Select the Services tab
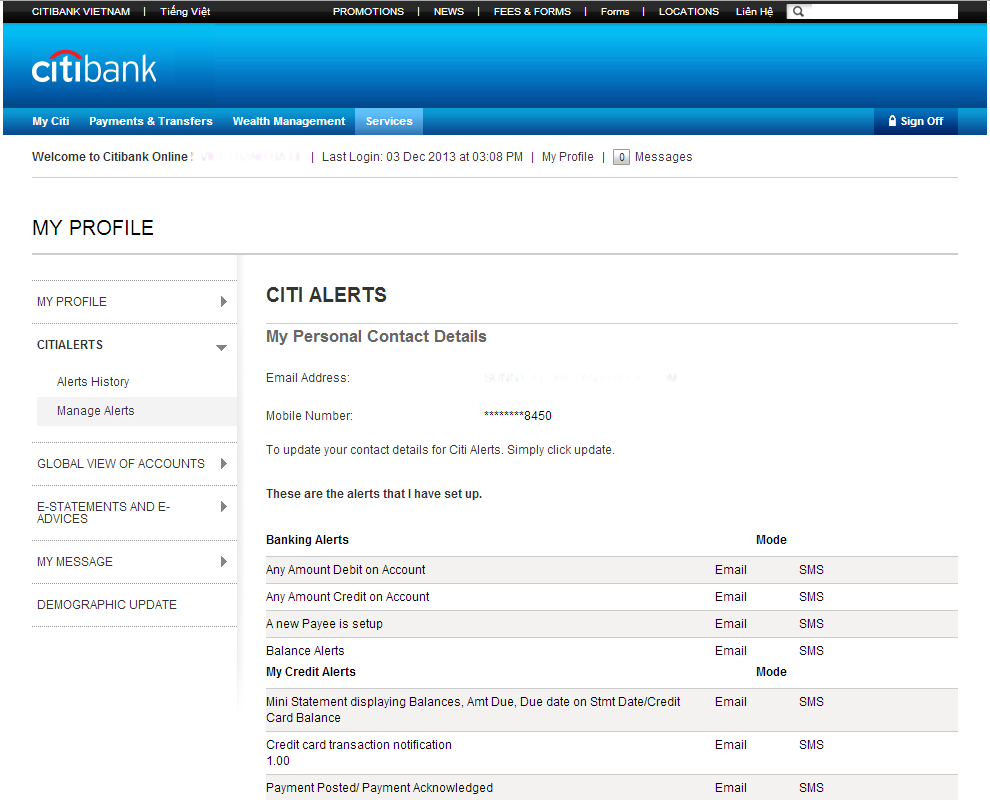The image size is (990, 800). (389, 121)
